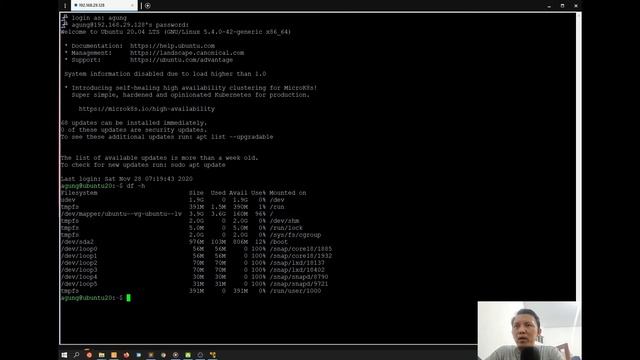Click the https://ubuntu.com/advantage text

(181, 60)
